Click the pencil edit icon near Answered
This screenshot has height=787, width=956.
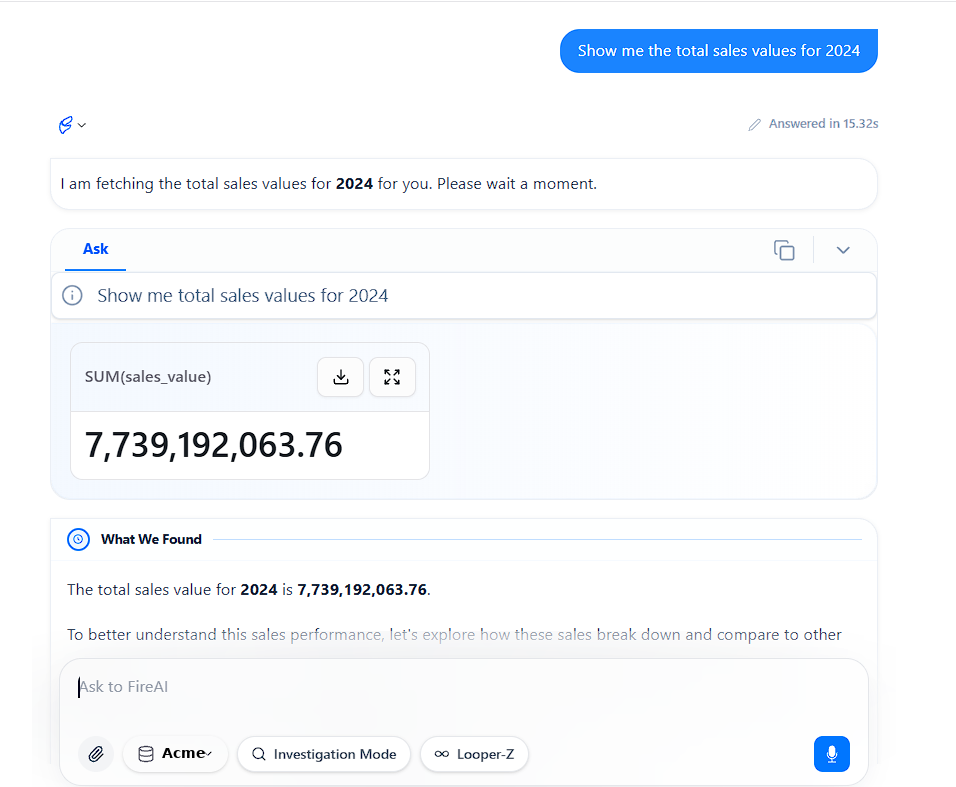pos(755,124)
